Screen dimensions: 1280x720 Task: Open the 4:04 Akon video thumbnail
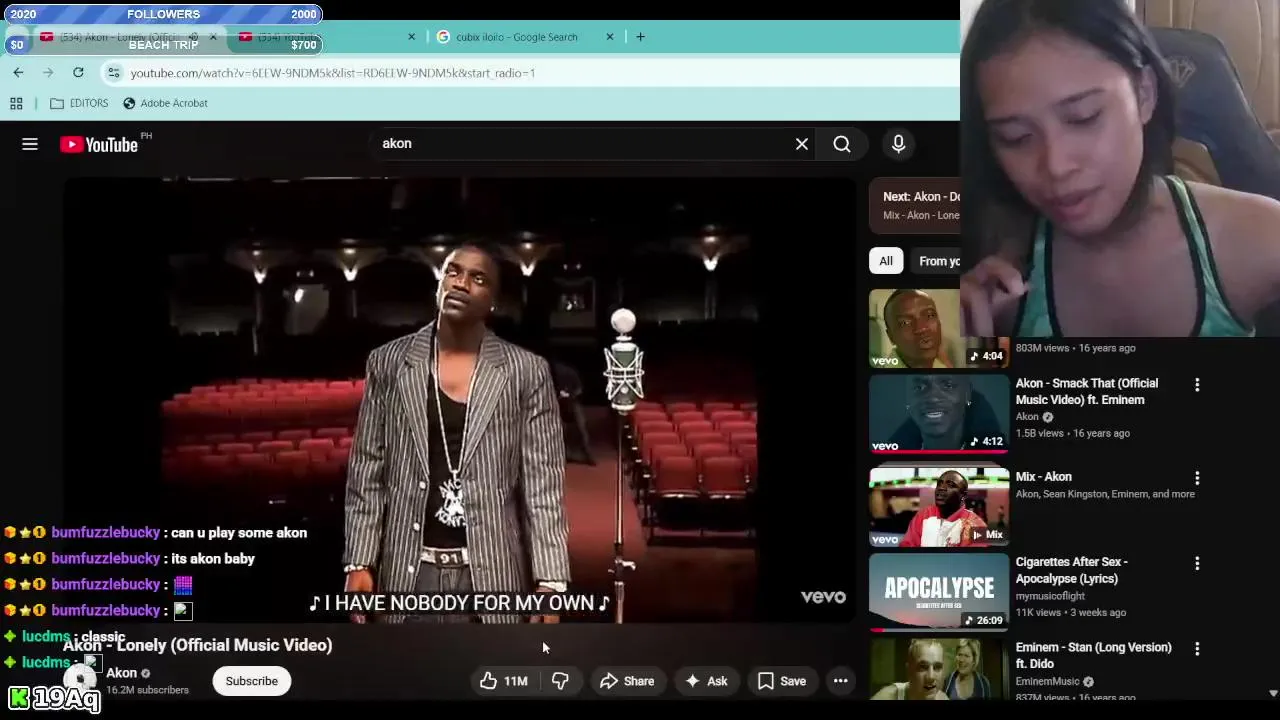point(939,329)
